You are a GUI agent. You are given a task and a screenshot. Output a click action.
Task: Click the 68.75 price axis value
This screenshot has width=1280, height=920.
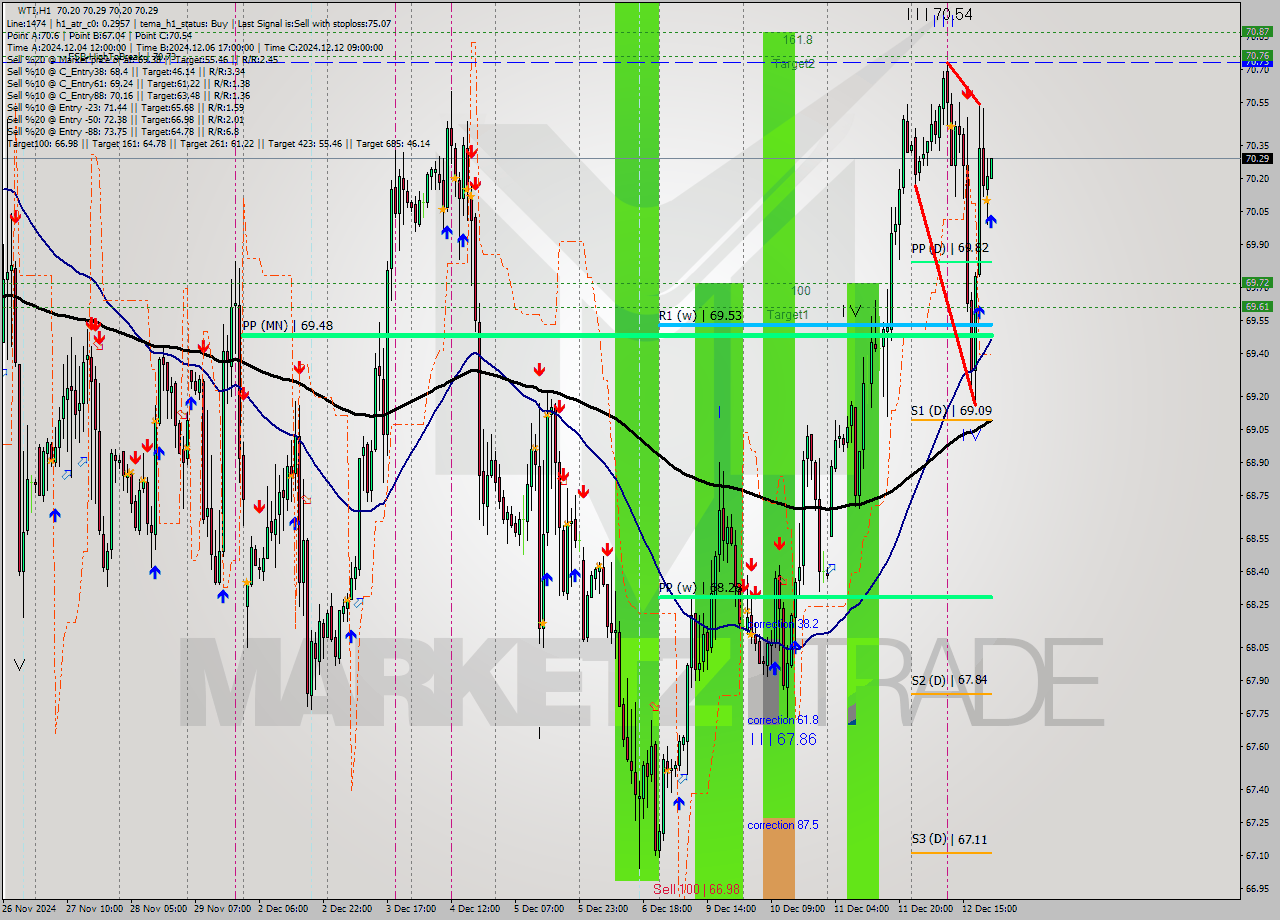(1257, 495)
